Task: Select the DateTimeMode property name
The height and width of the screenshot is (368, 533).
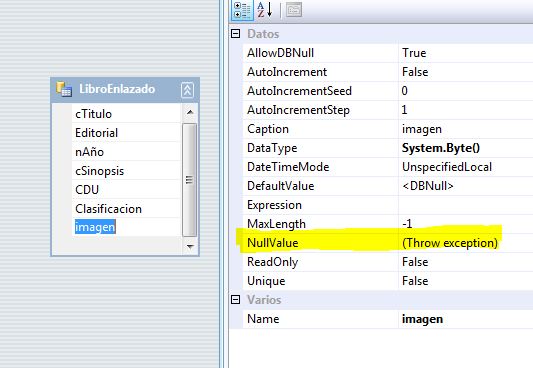Action: point(288,167)
